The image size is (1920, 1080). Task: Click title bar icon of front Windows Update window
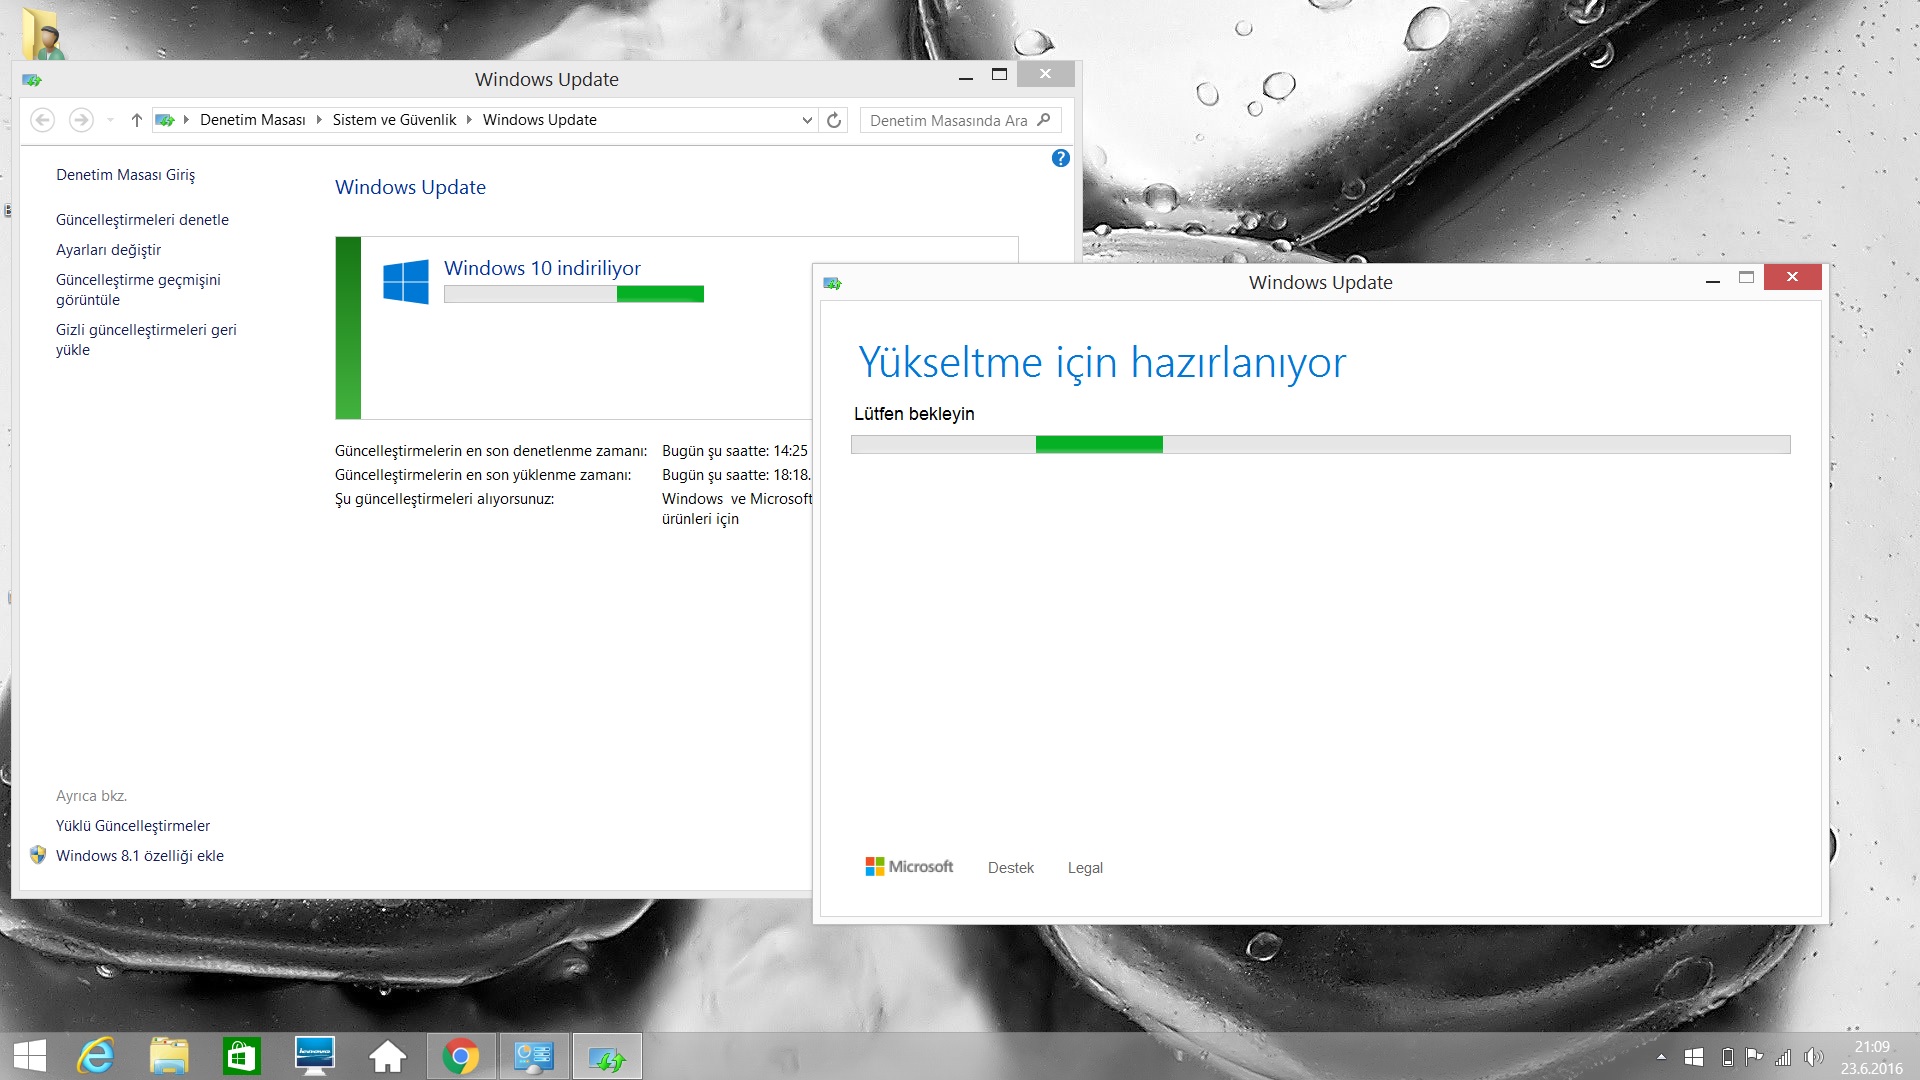click(x=833, y=284)
